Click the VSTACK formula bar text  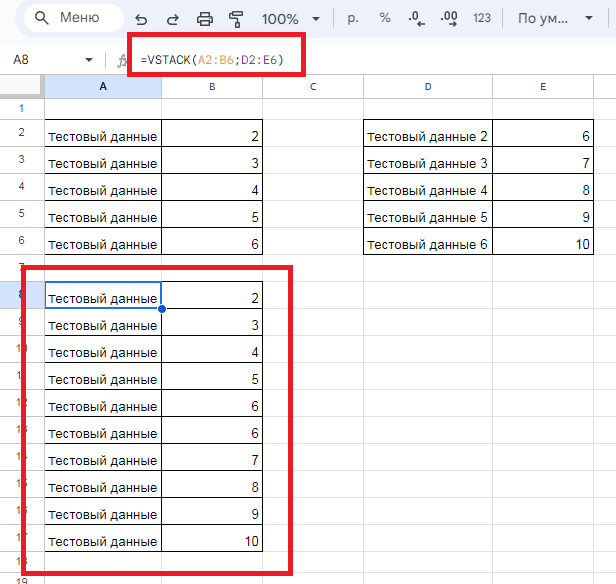click(212, 60)
